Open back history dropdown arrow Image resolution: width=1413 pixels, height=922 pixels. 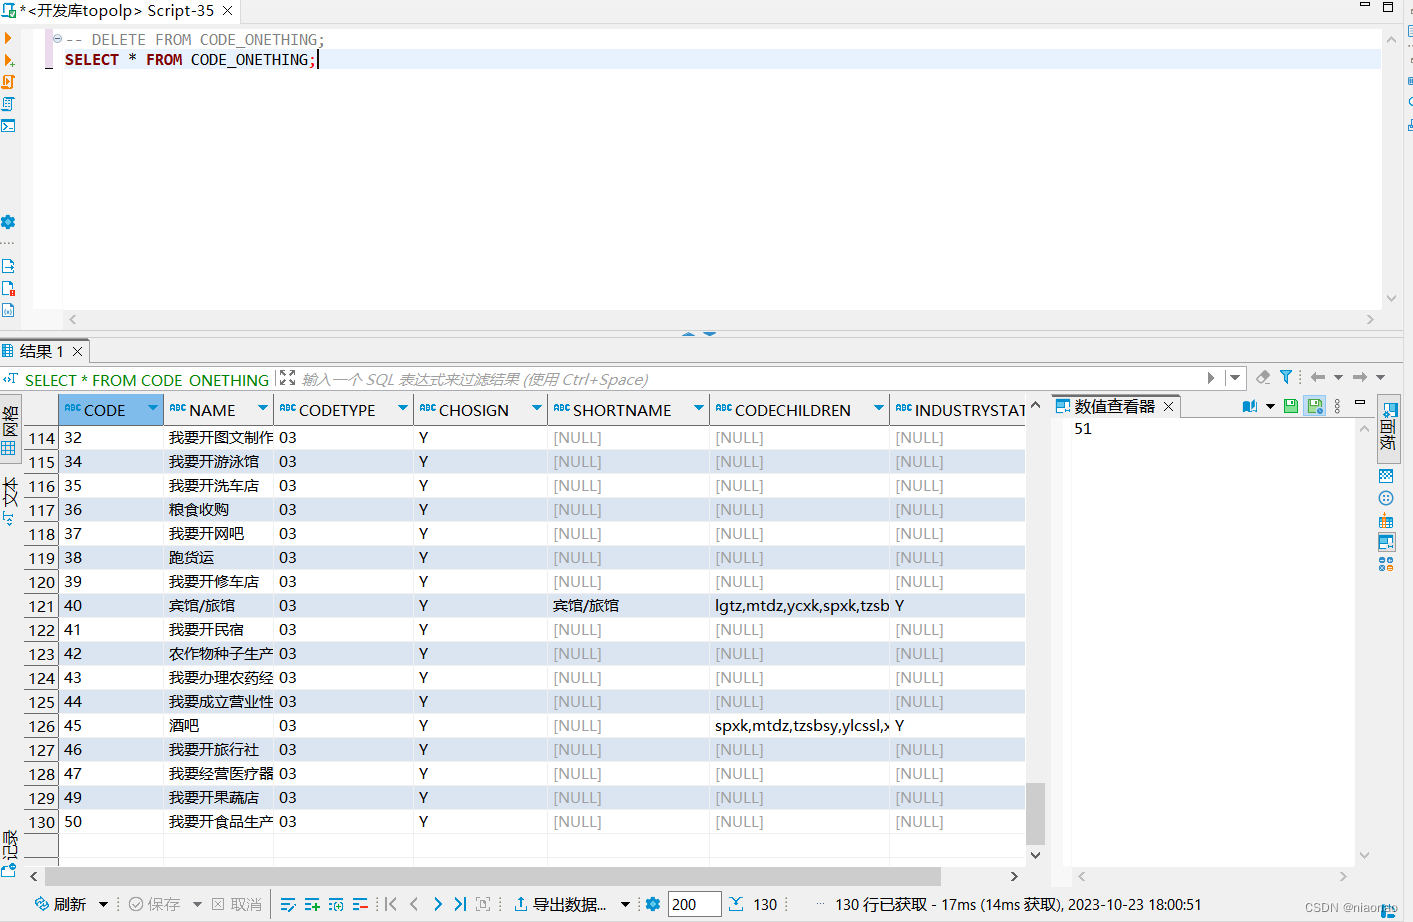tap(1338, 378)
